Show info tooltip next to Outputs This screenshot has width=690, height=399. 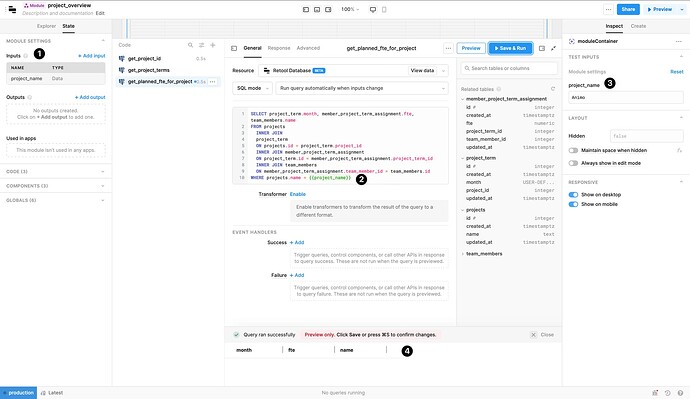(x=30, y=97)
